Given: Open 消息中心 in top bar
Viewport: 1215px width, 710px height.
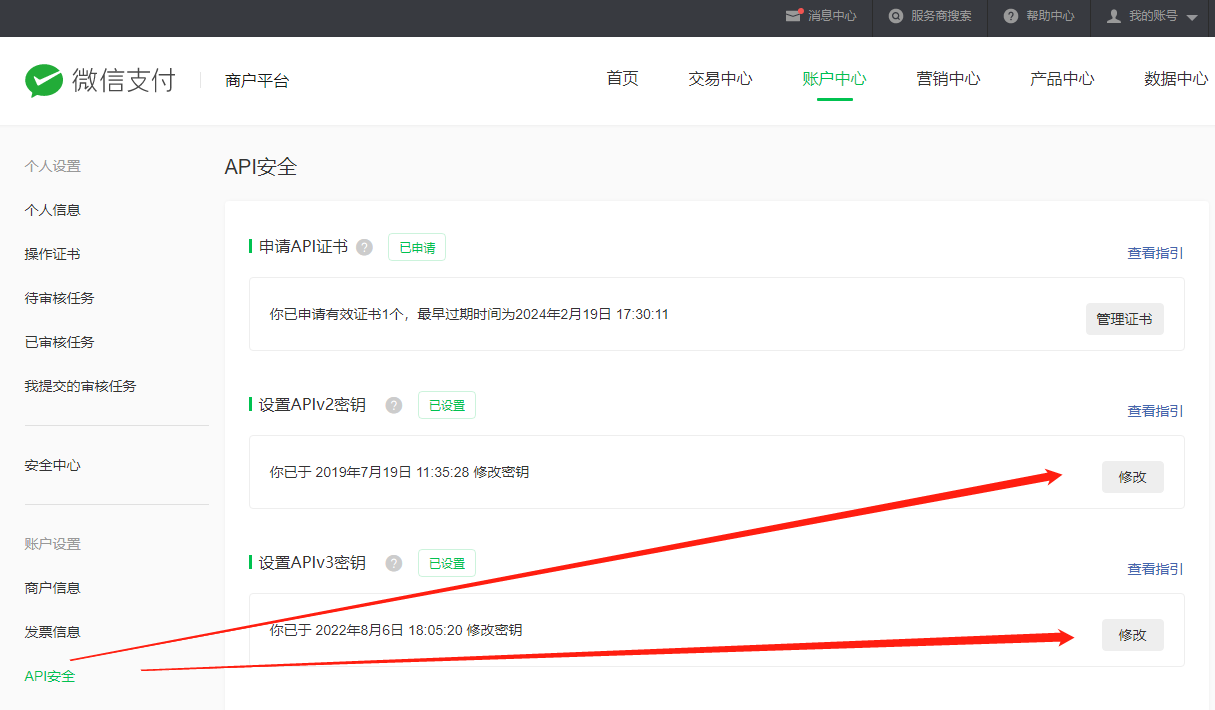Looking at the screenshot, I should point(832,16).
